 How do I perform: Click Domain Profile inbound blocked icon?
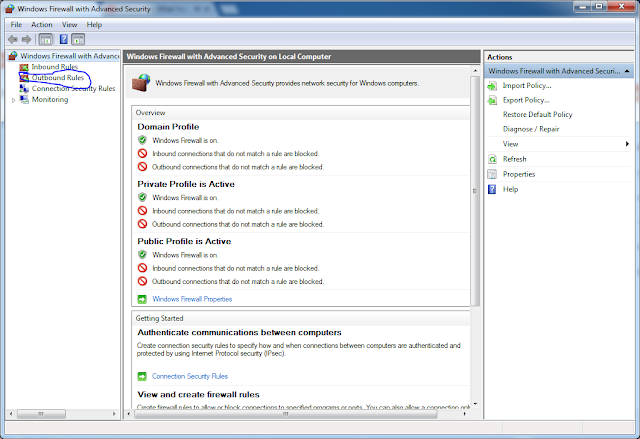click(x=142, y=153)
